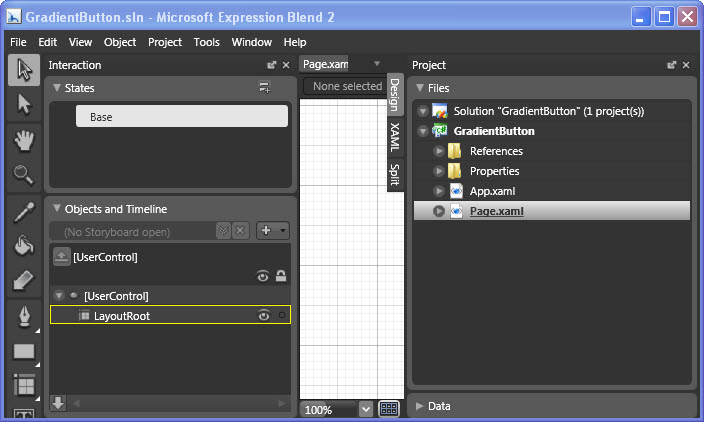The width and height of the screenshot is (704, 422).
Task: Switch to Design view tab
Action: click(395, 94)
